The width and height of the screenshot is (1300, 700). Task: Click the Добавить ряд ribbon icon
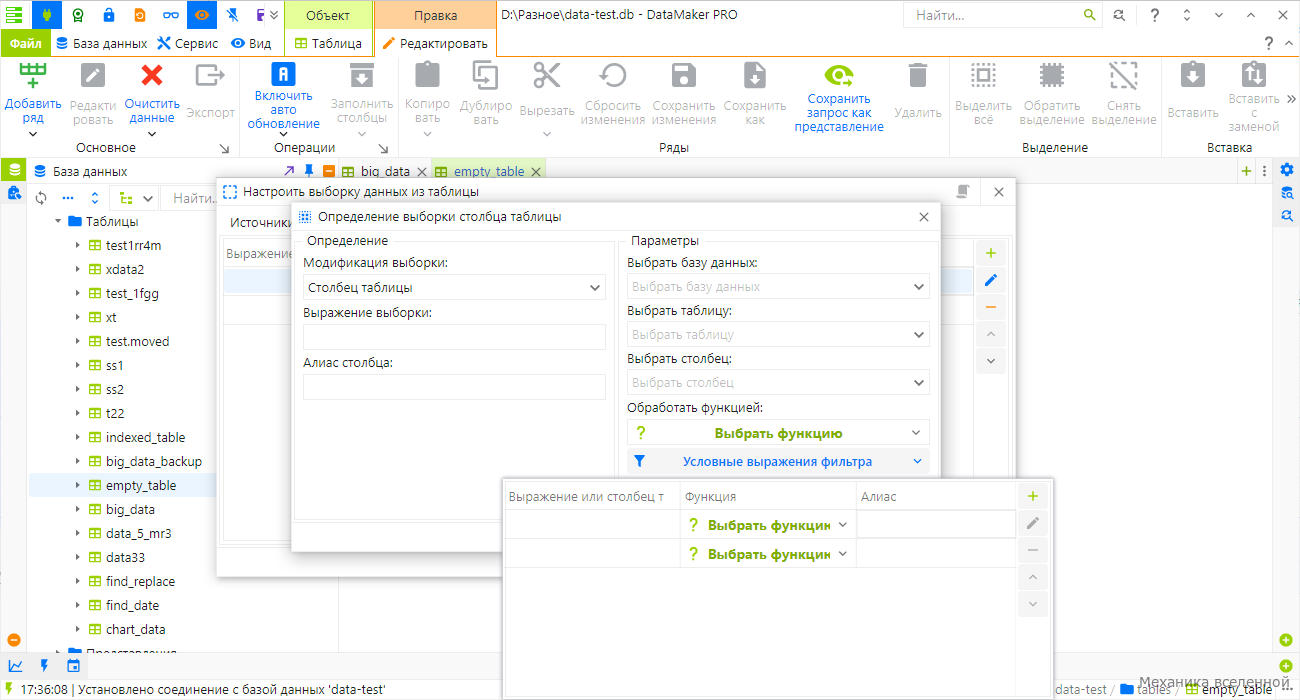[33, 75]
